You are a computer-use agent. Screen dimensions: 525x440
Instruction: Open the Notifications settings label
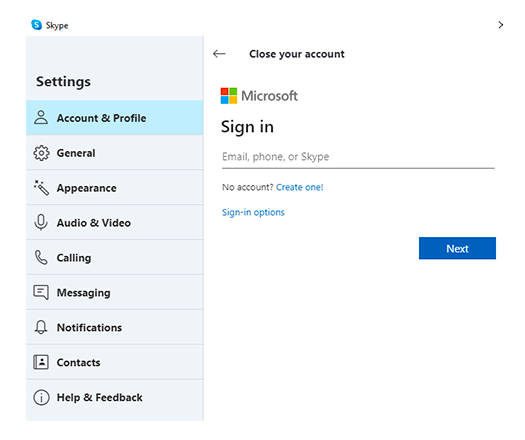89,327
